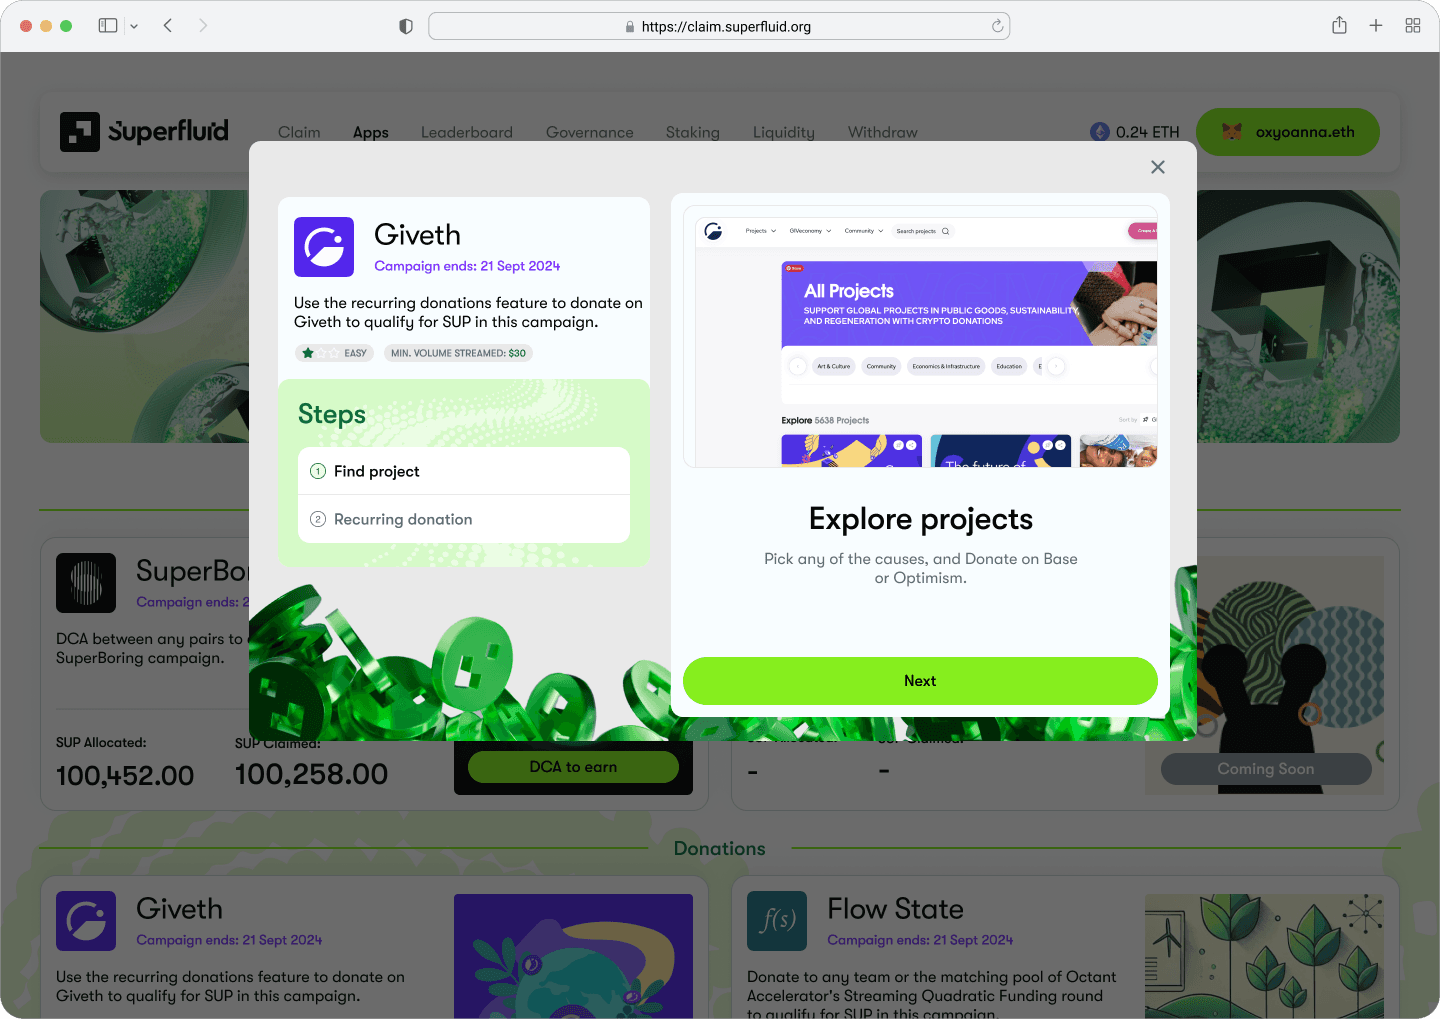Screen dimensions: 1440x1019
Task: Click the SUP Allocated value 100,452.00
Action: pos(125,776)
